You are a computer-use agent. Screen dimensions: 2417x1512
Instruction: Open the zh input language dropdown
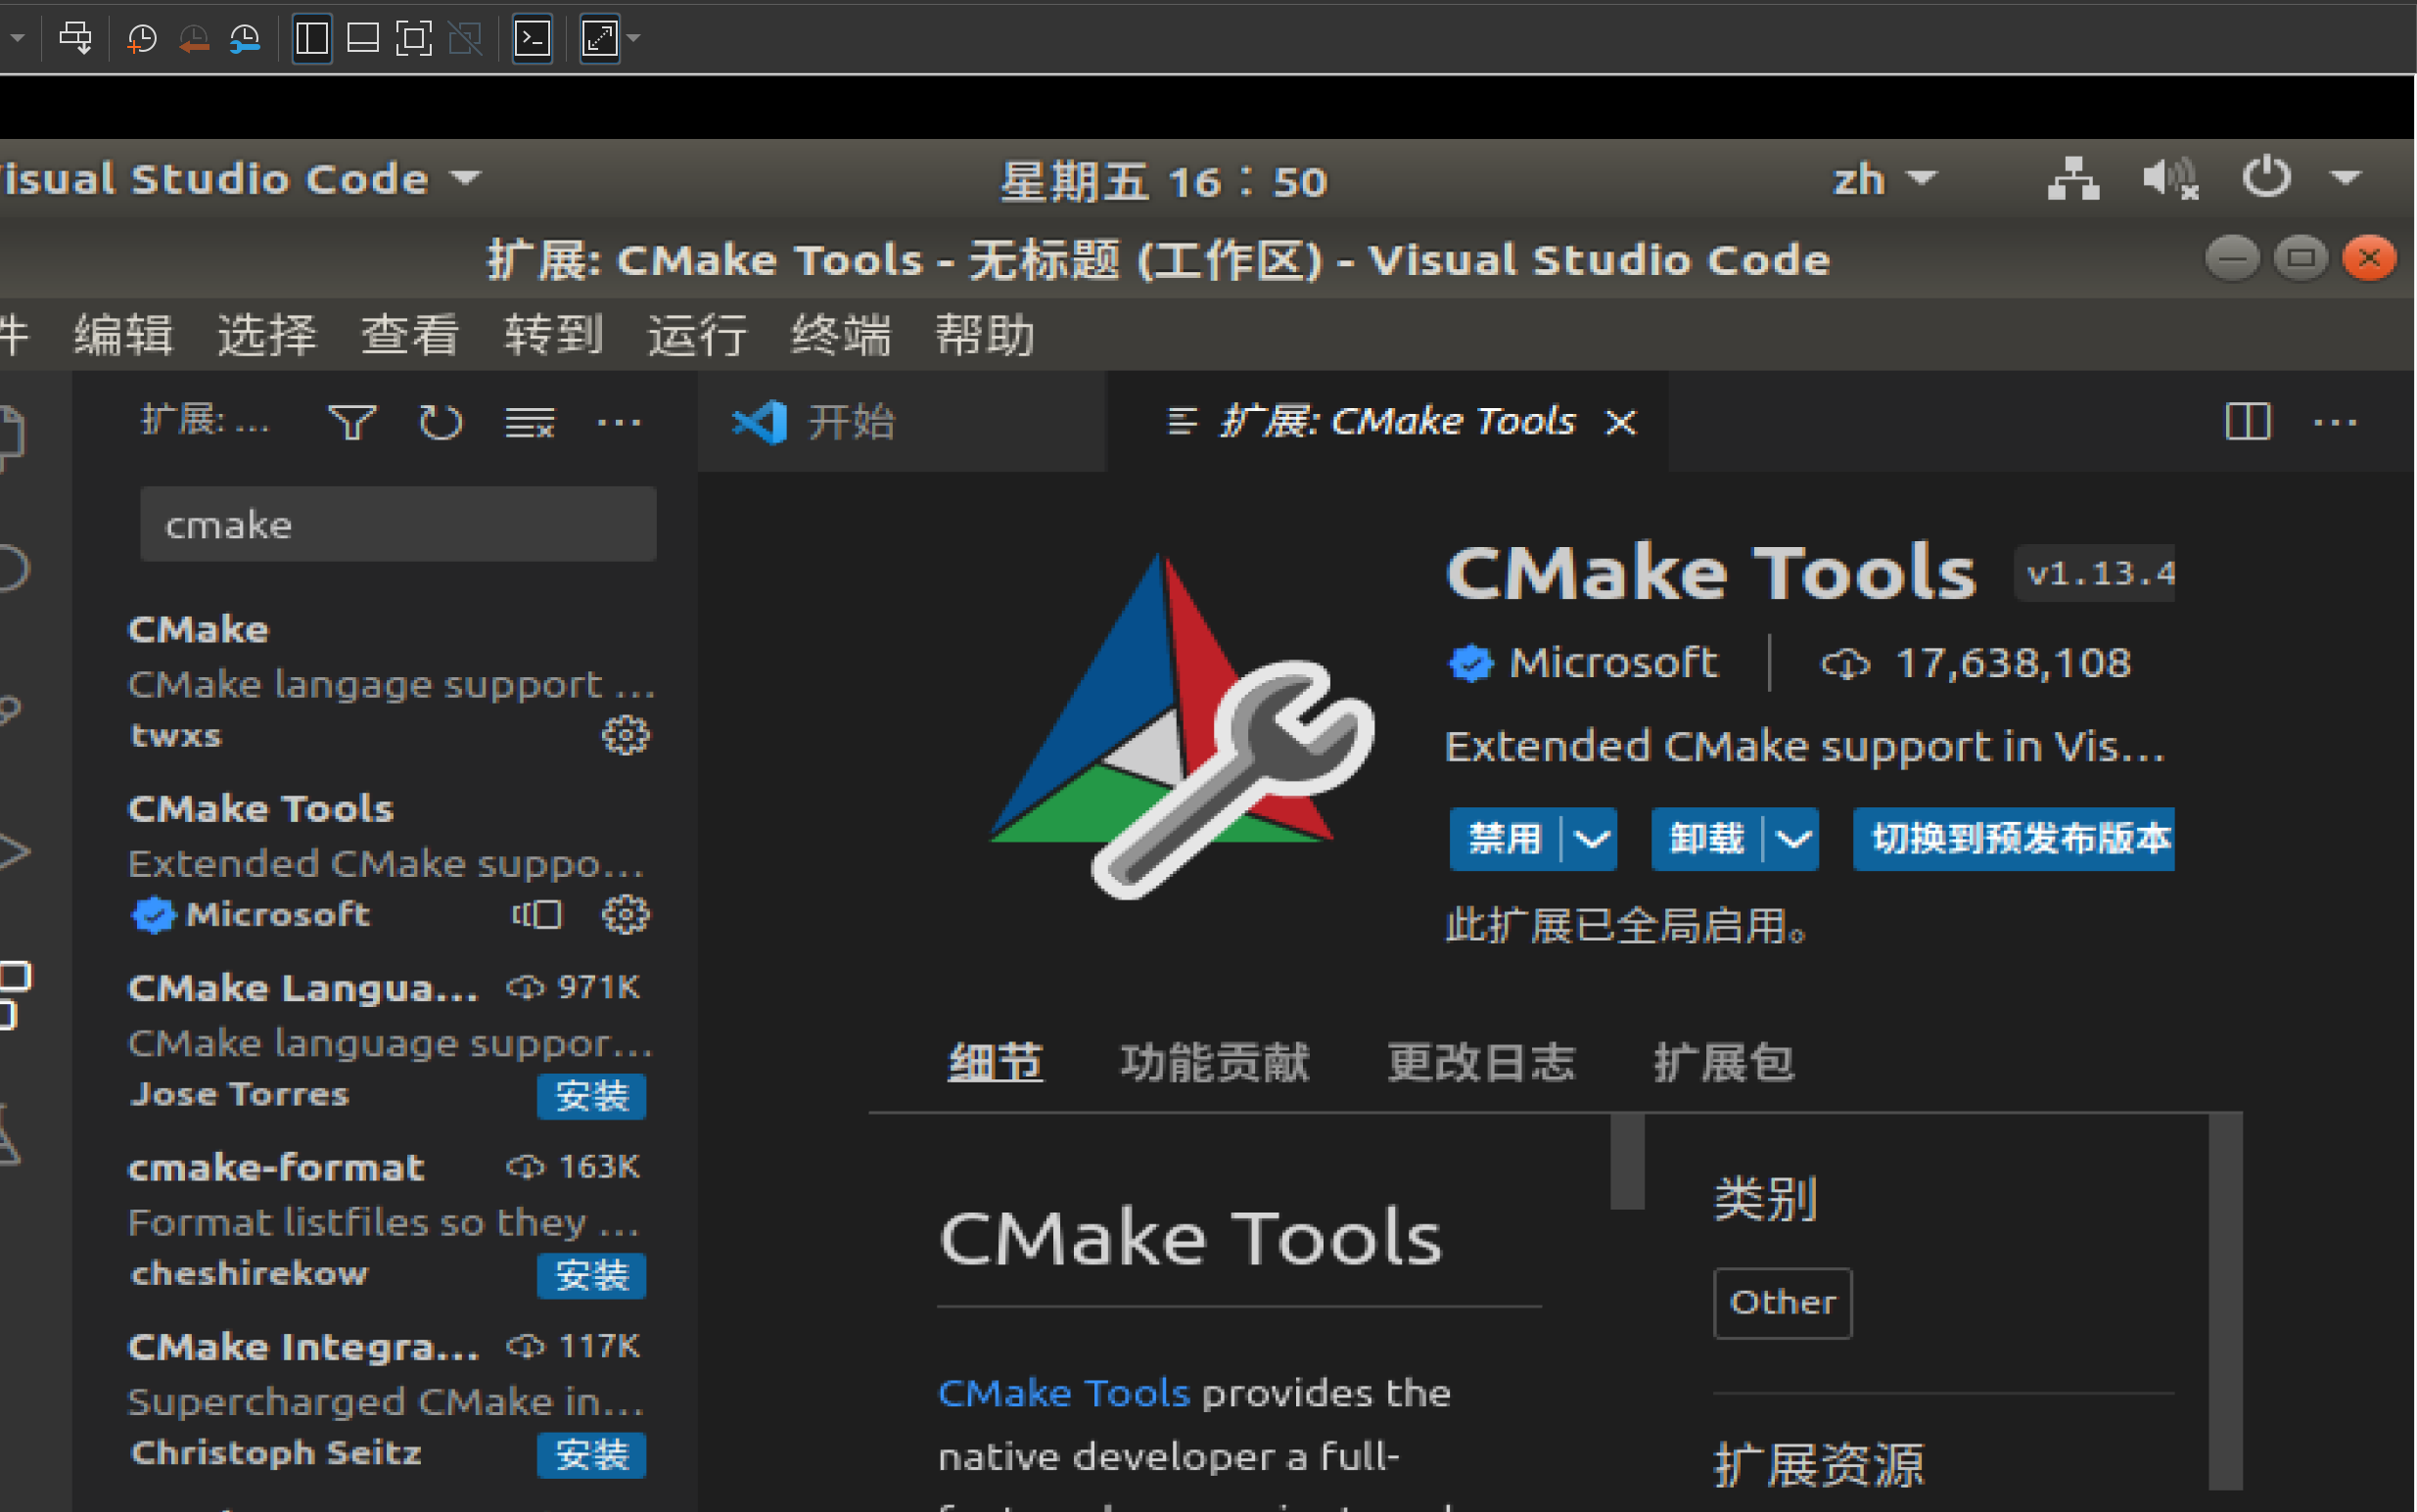[1885, 179]
